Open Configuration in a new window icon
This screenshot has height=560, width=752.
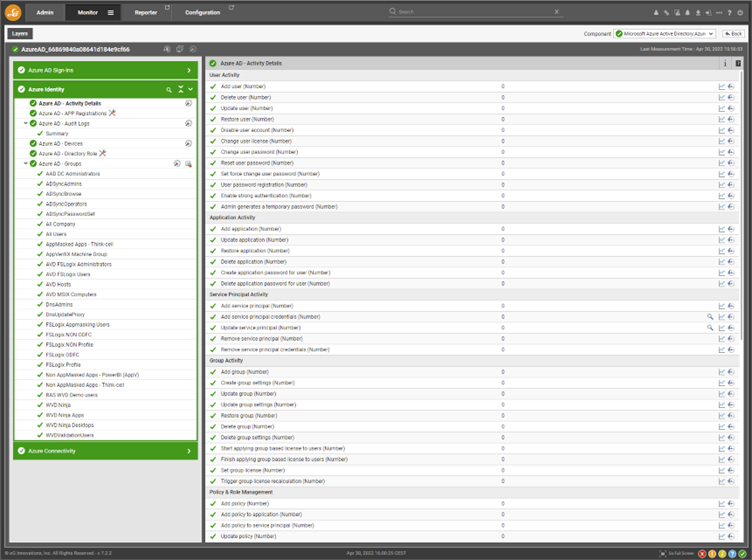pos(231,8)
